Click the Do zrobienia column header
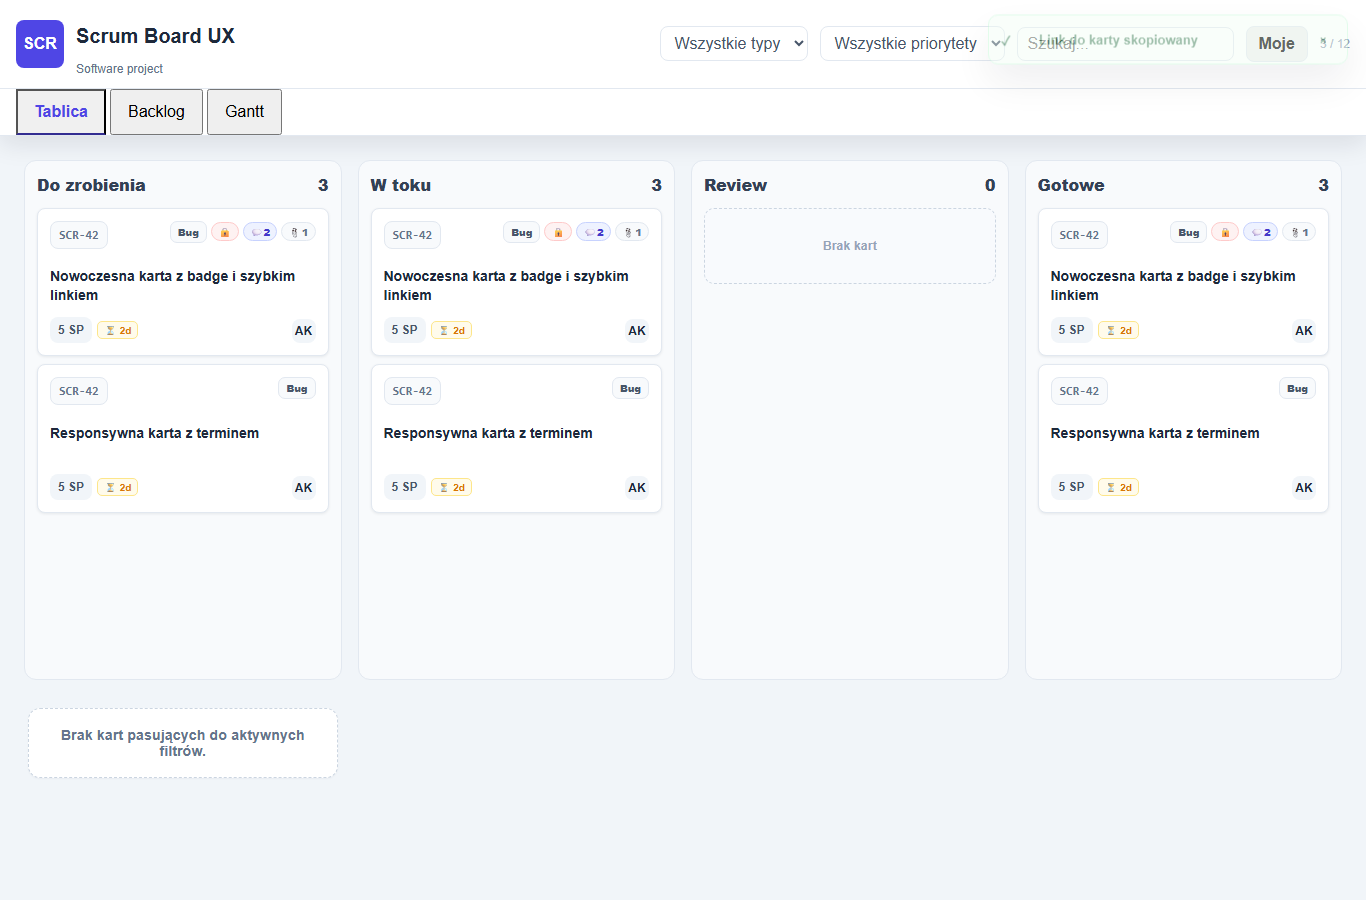The height and width of the screenshot is (900, 1366). click(x=183, y=185)
